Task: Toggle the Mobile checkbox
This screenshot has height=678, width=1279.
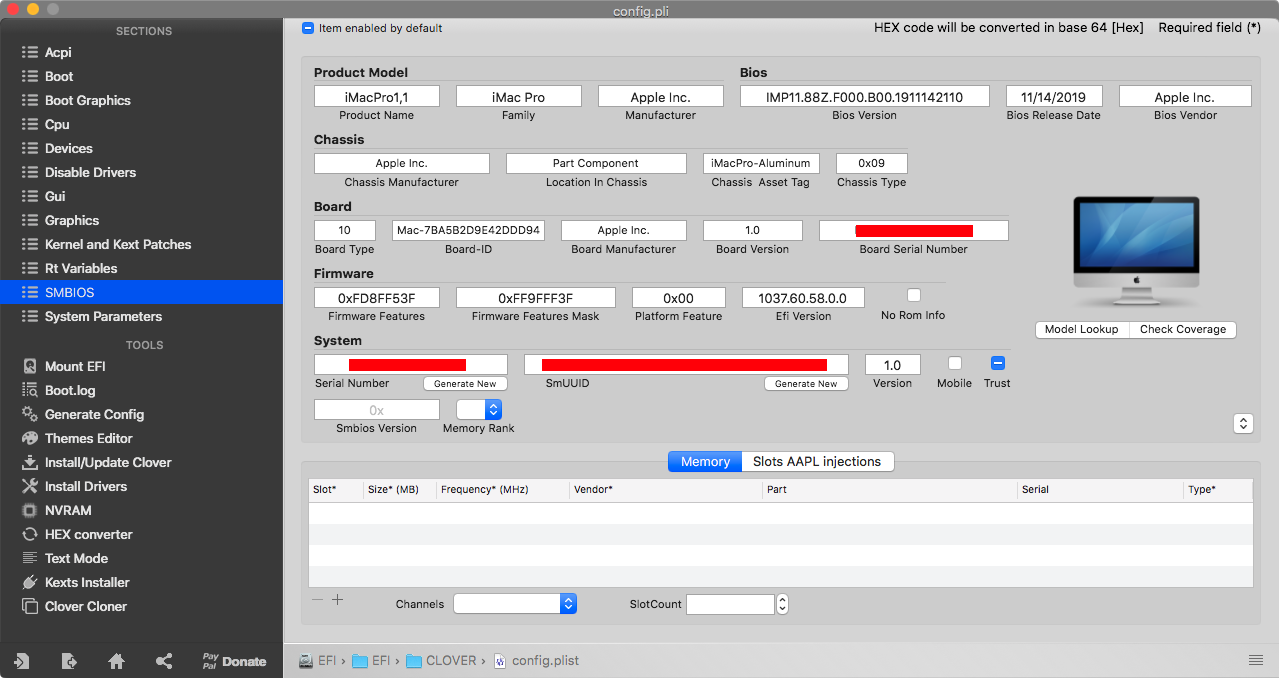Action: [x=955, y=364]
